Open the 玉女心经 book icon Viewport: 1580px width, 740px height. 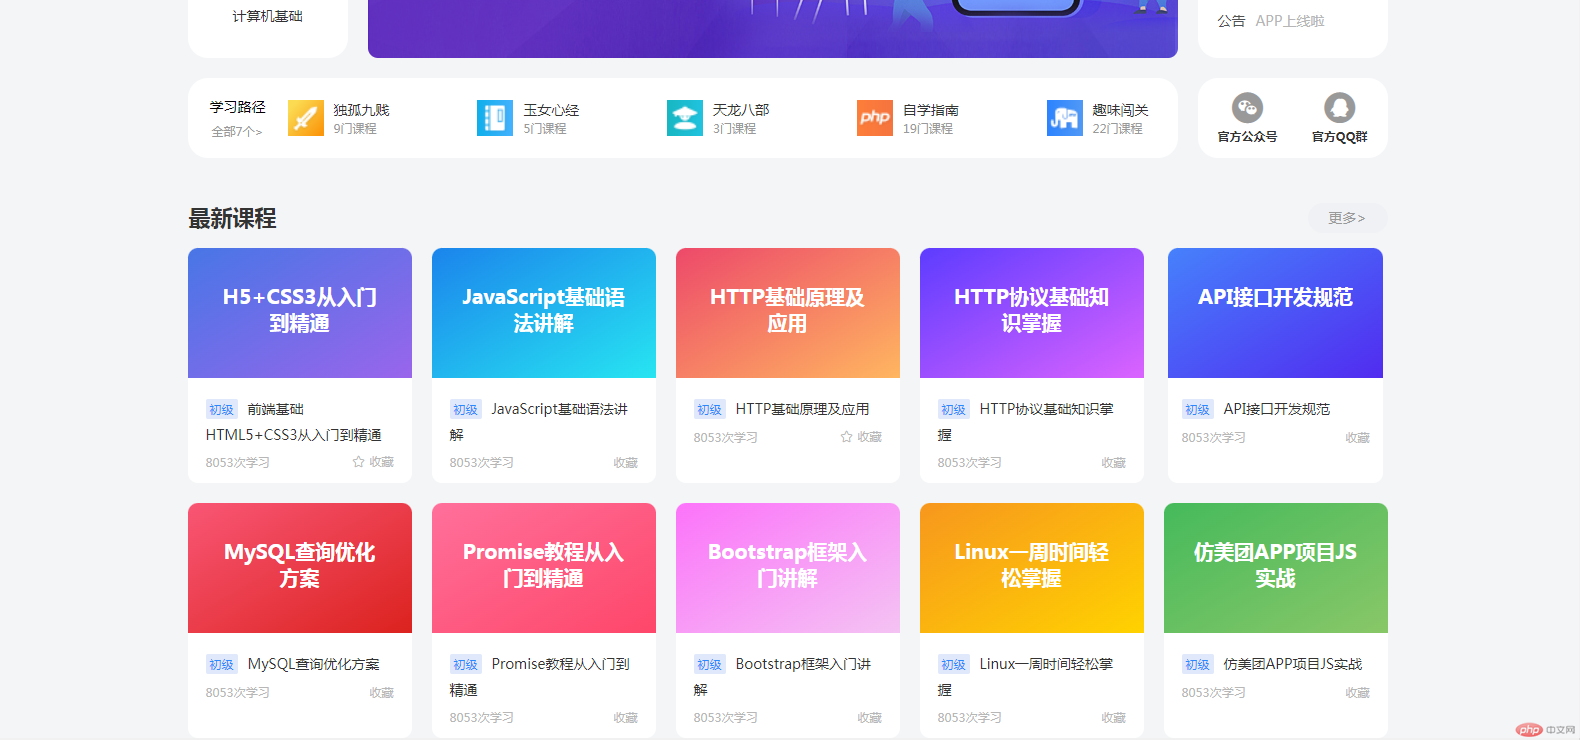[495, 118]
